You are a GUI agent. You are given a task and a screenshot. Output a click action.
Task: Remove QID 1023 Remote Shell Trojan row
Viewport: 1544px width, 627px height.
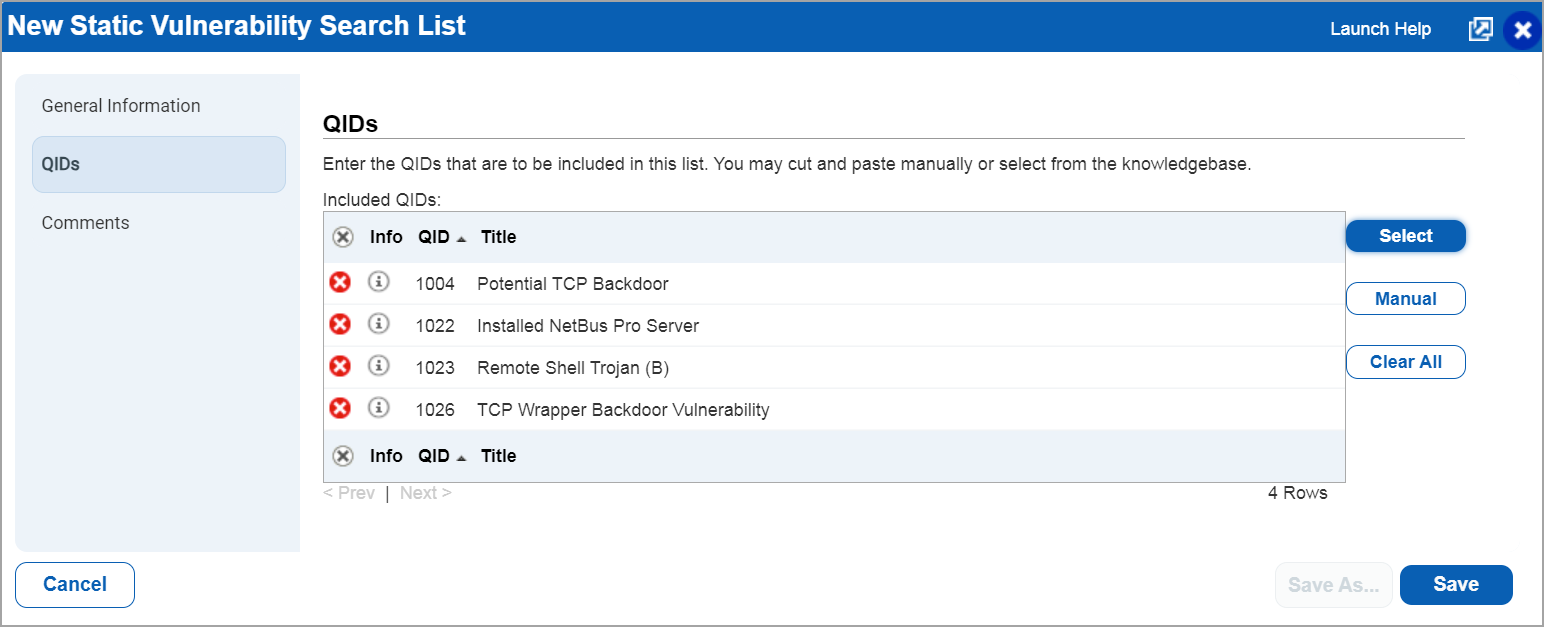(x=340, y=367)
